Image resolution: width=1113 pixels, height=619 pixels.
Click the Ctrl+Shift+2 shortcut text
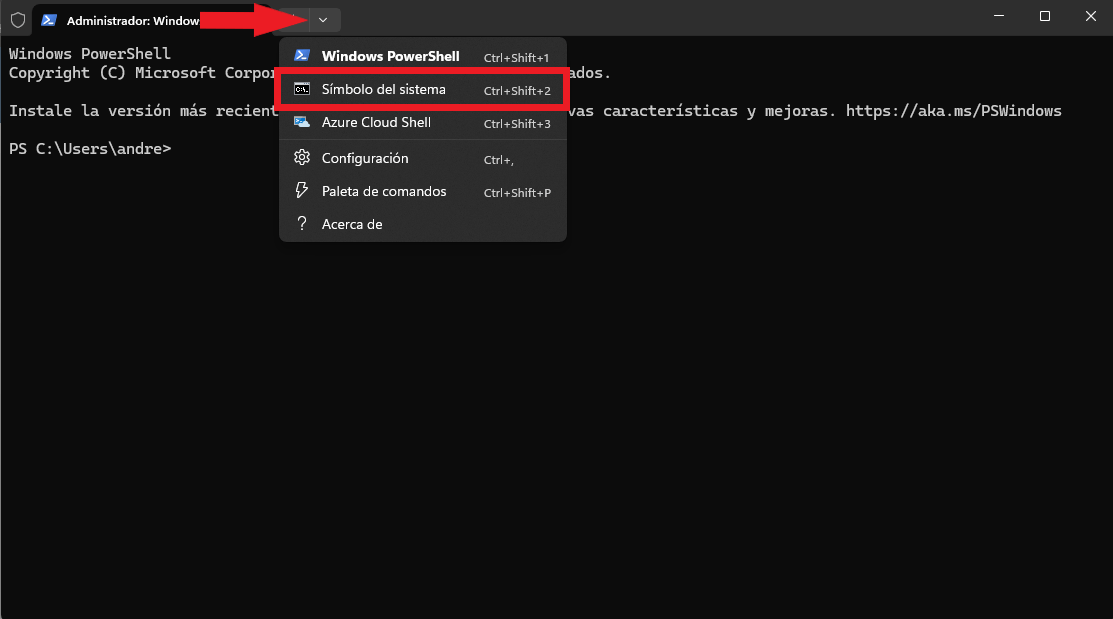point(517,91)
